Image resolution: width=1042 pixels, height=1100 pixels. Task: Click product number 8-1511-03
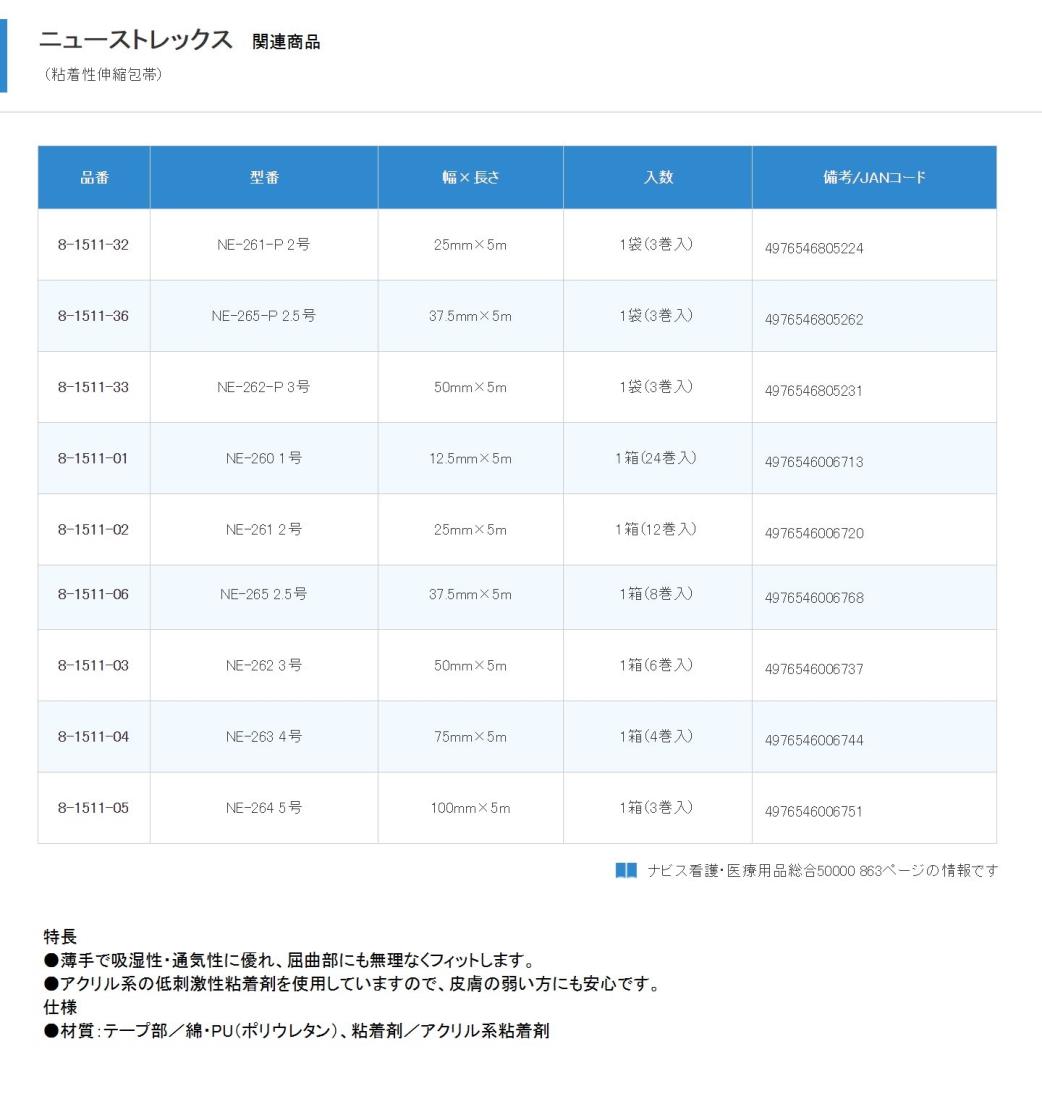coord(93,665)
